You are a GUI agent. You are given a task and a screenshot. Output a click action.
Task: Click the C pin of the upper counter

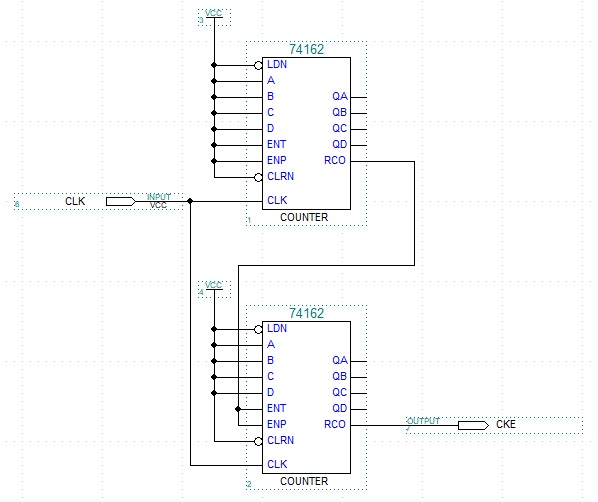pos(270,113)
